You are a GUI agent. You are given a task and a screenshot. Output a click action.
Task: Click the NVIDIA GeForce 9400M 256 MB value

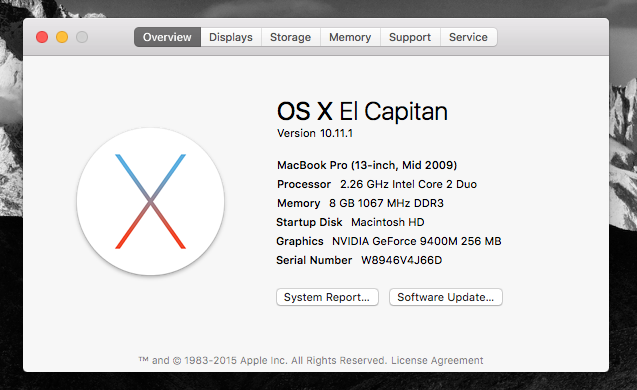416,241
